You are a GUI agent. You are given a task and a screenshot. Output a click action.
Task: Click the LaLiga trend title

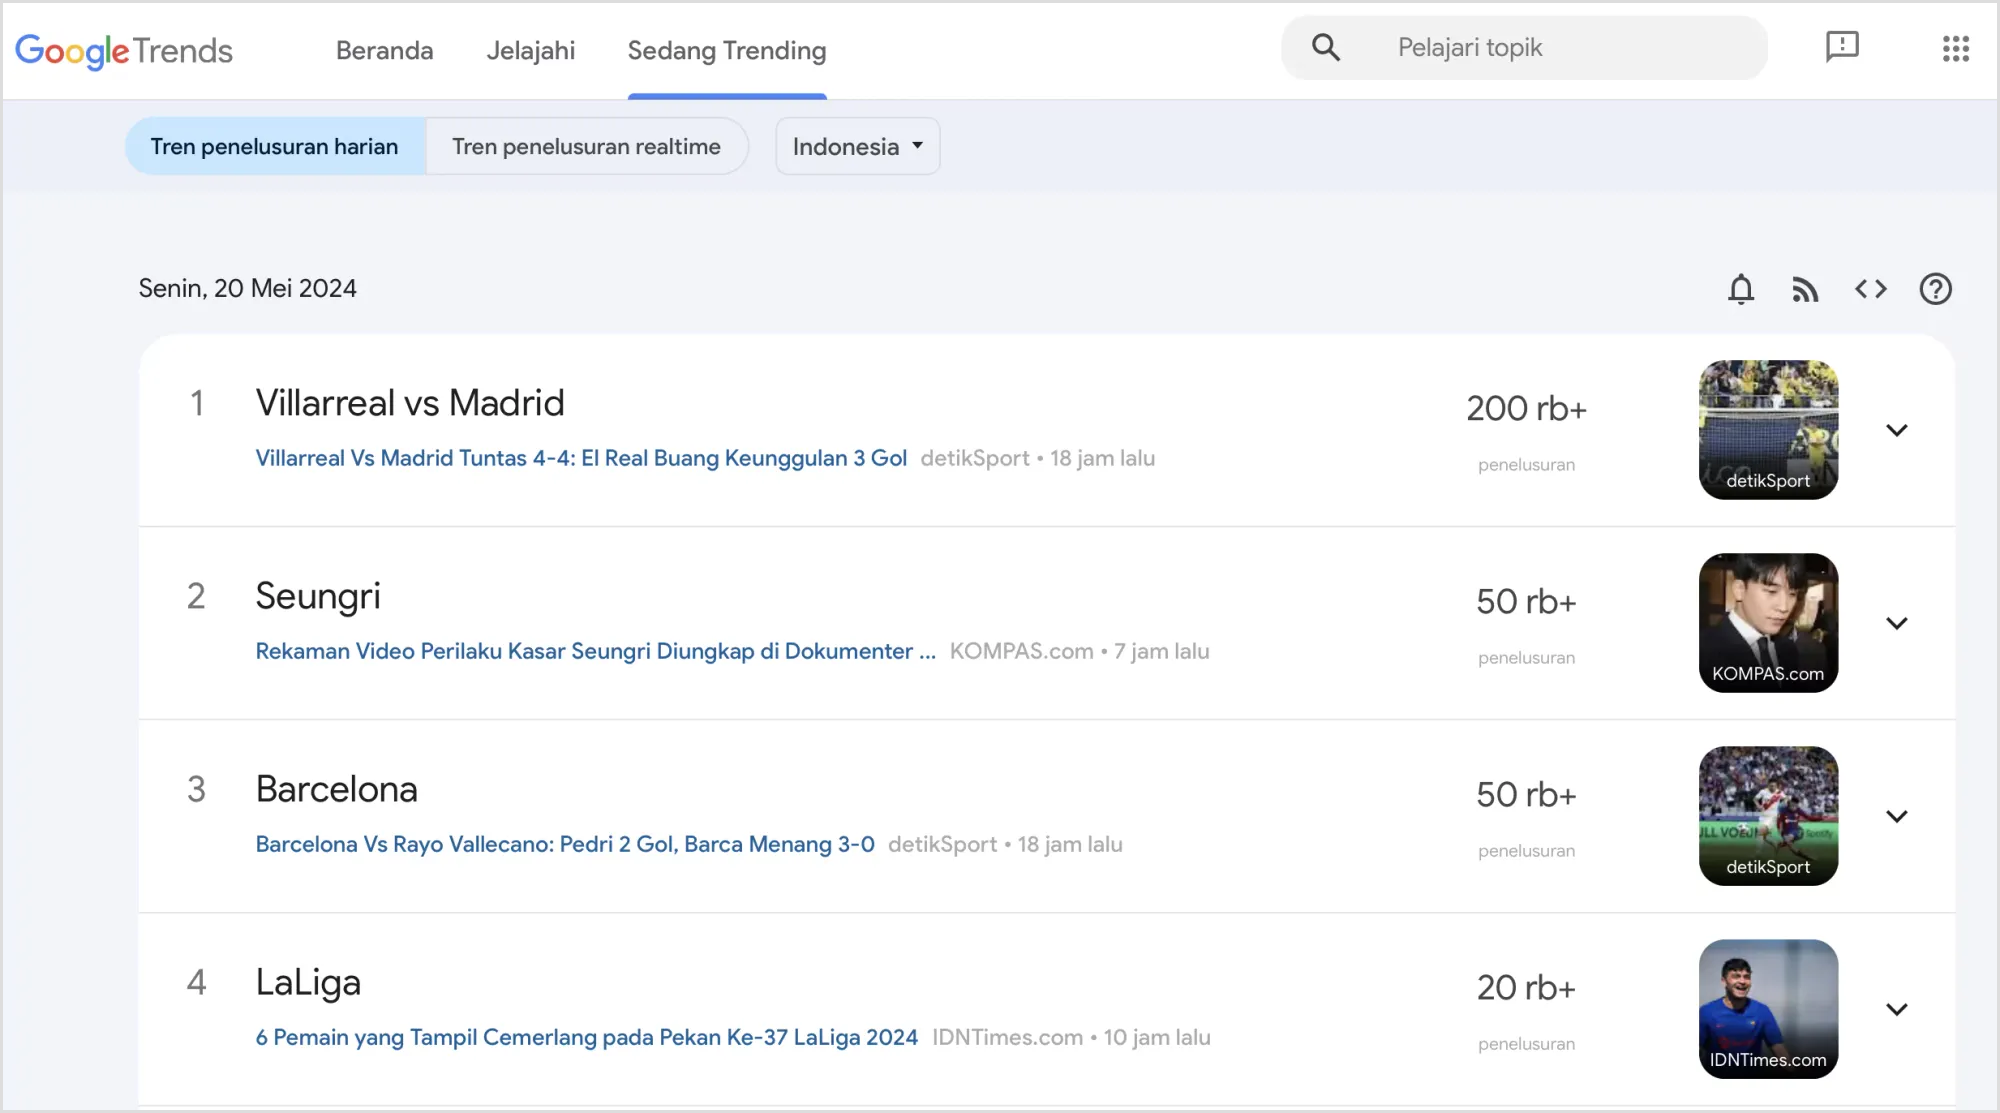[308, 983]
